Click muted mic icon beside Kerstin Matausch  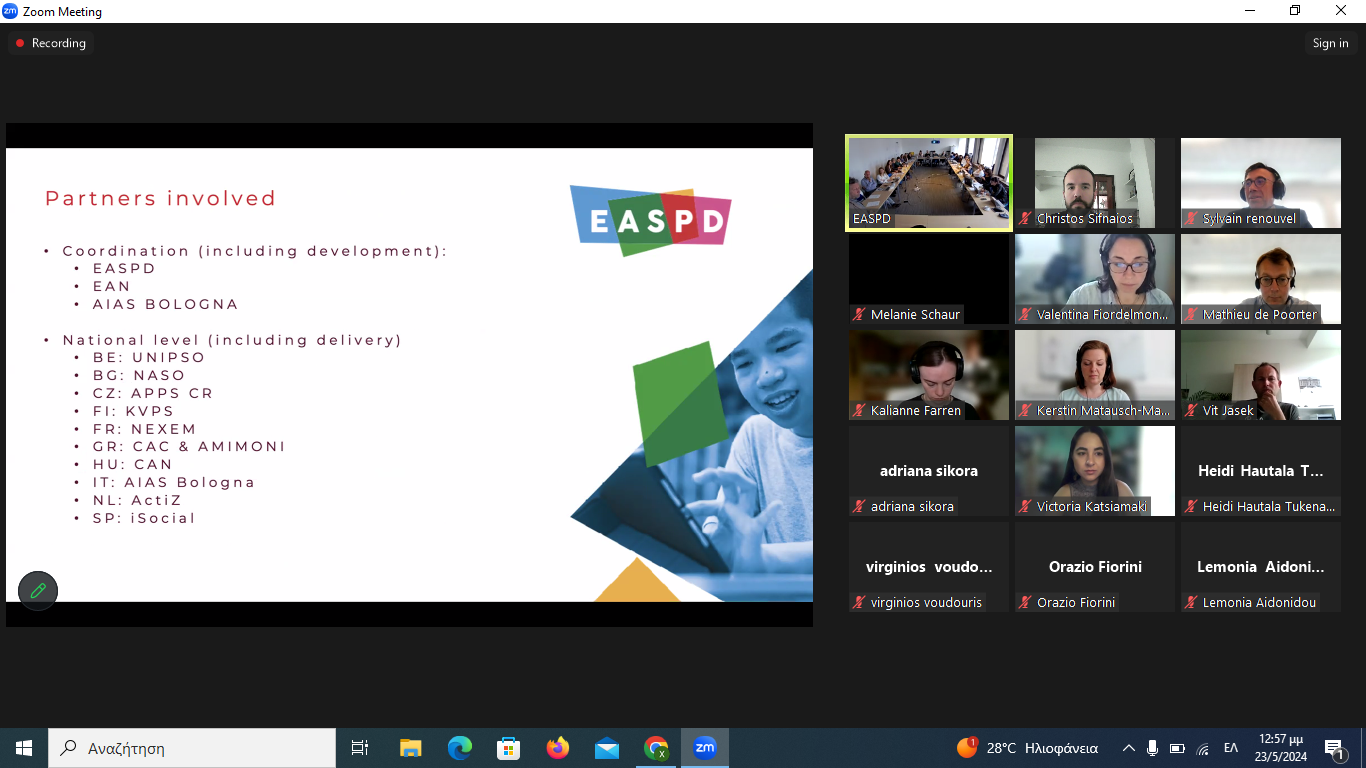[x=1025, y=410]
